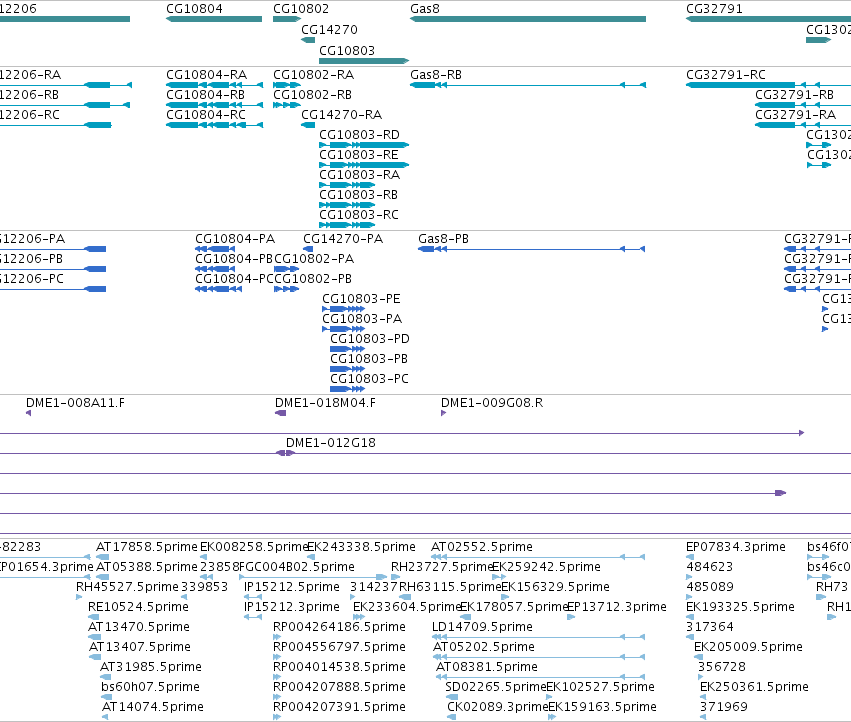
Task: Click transcript CG10803-RE
Action: (x=364, y=164)
